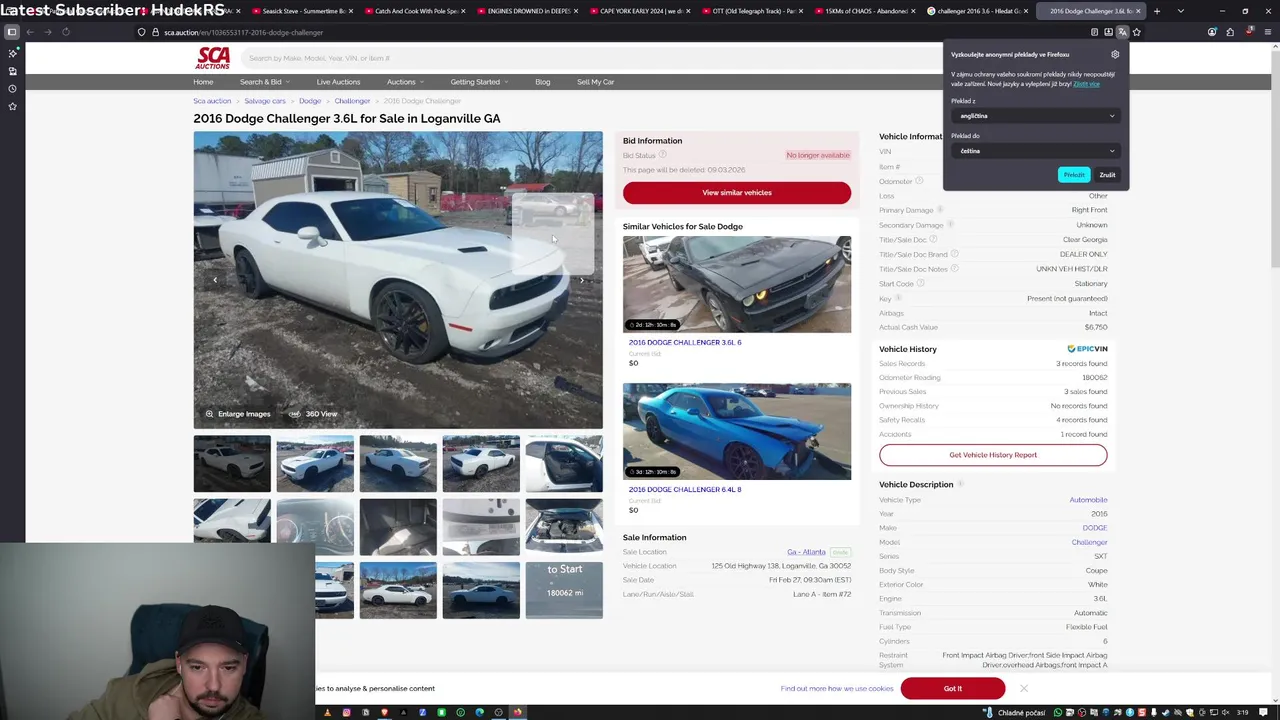This screenshot has width=1280, height=720.
Task: Expand the Getting Started menu
Action: (479, 82)
